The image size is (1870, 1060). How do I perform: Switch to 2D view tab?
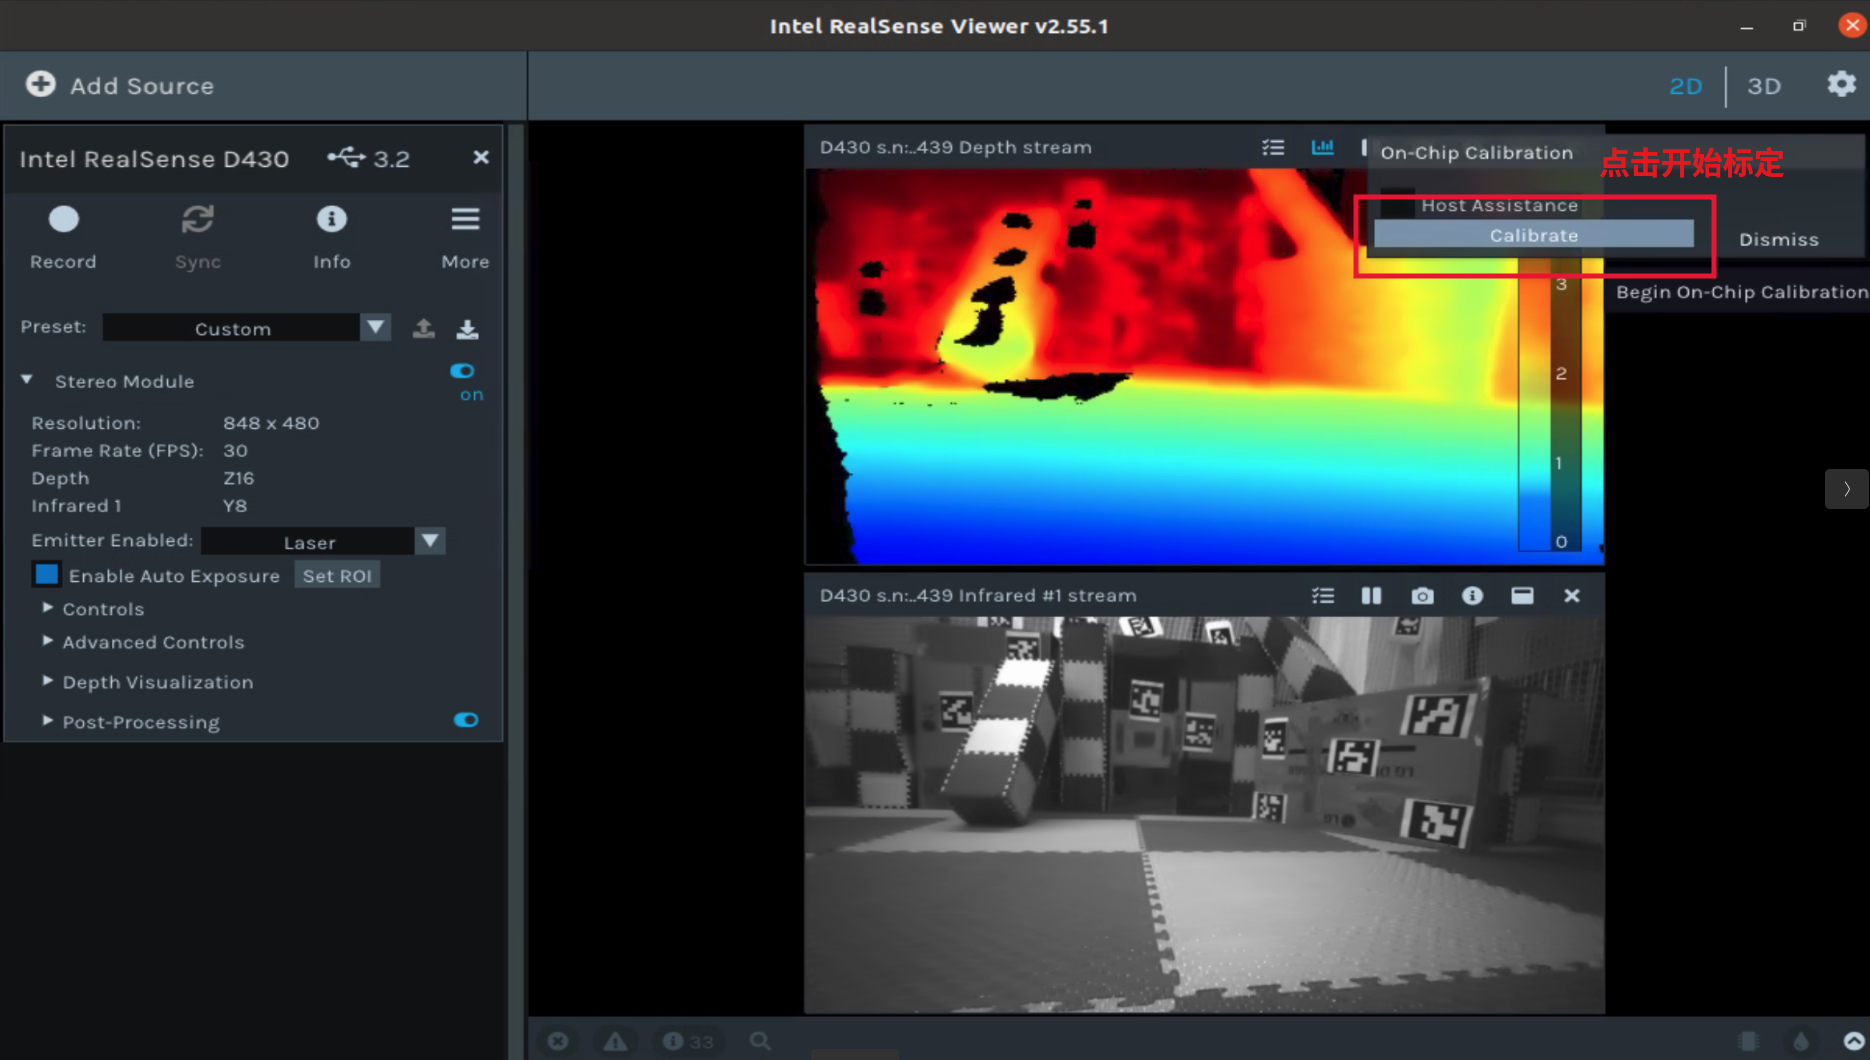1685,86
